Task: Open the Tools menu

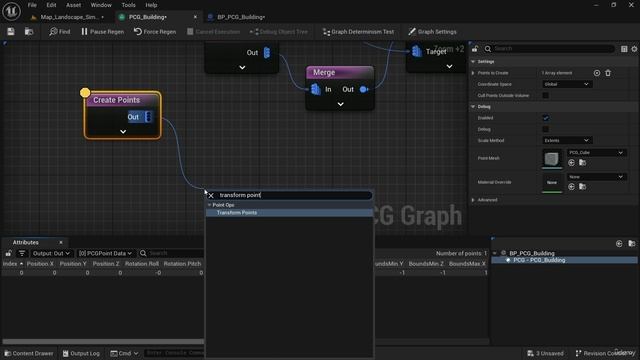Action: click(x=128, y=5)
